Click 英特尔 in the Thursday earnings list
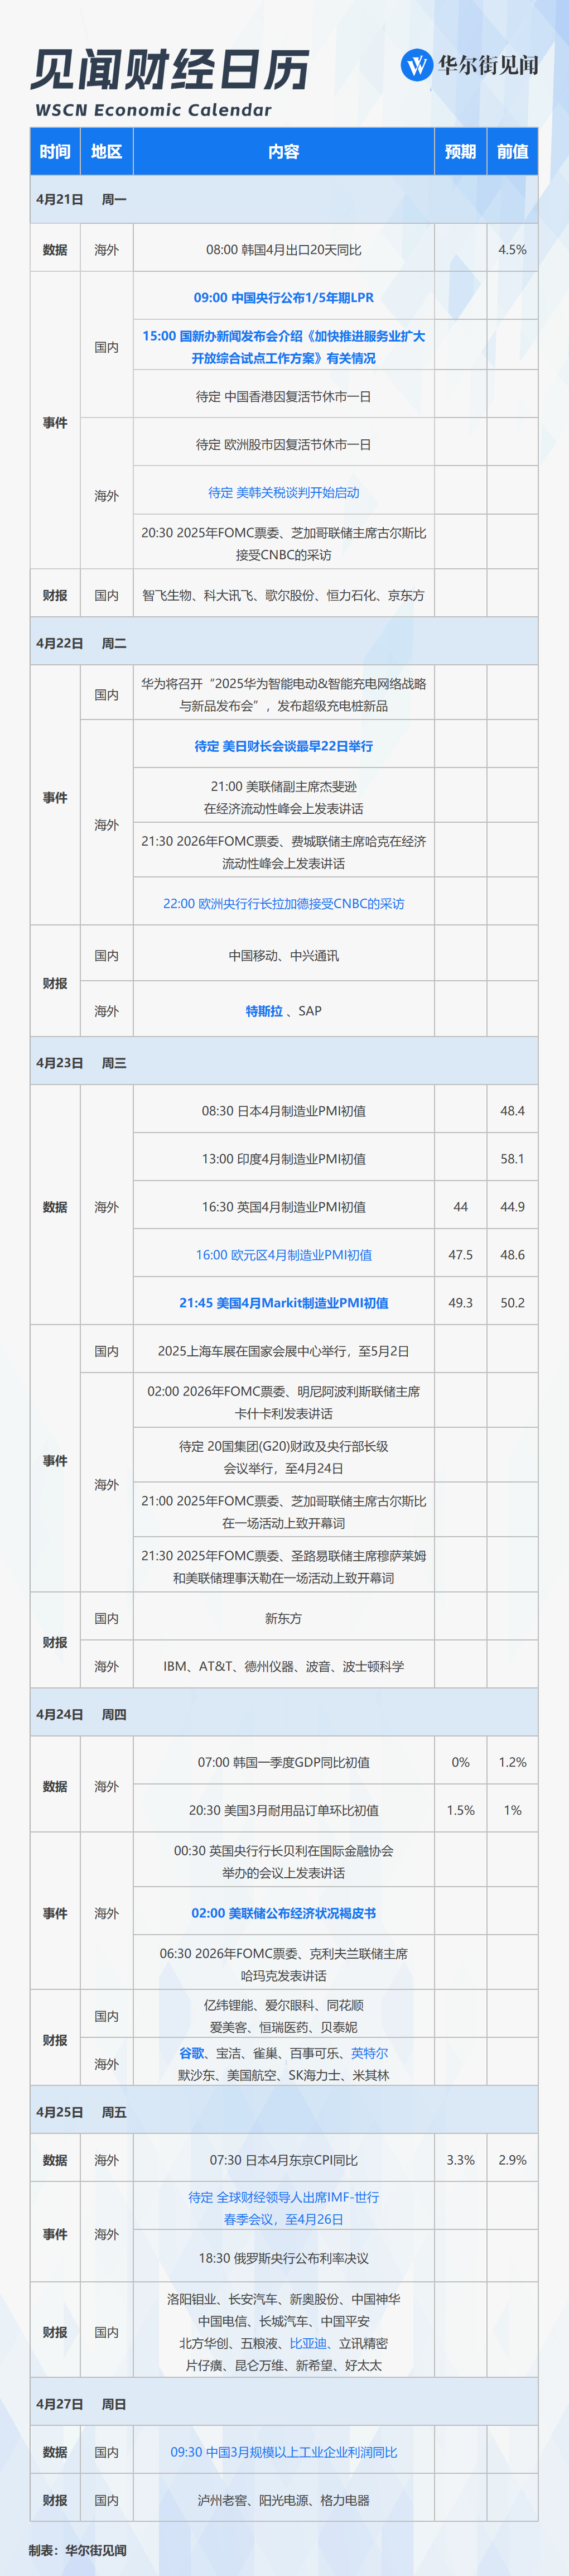The width and height of the screenshot is (569, 2576). click(370, 2053)
